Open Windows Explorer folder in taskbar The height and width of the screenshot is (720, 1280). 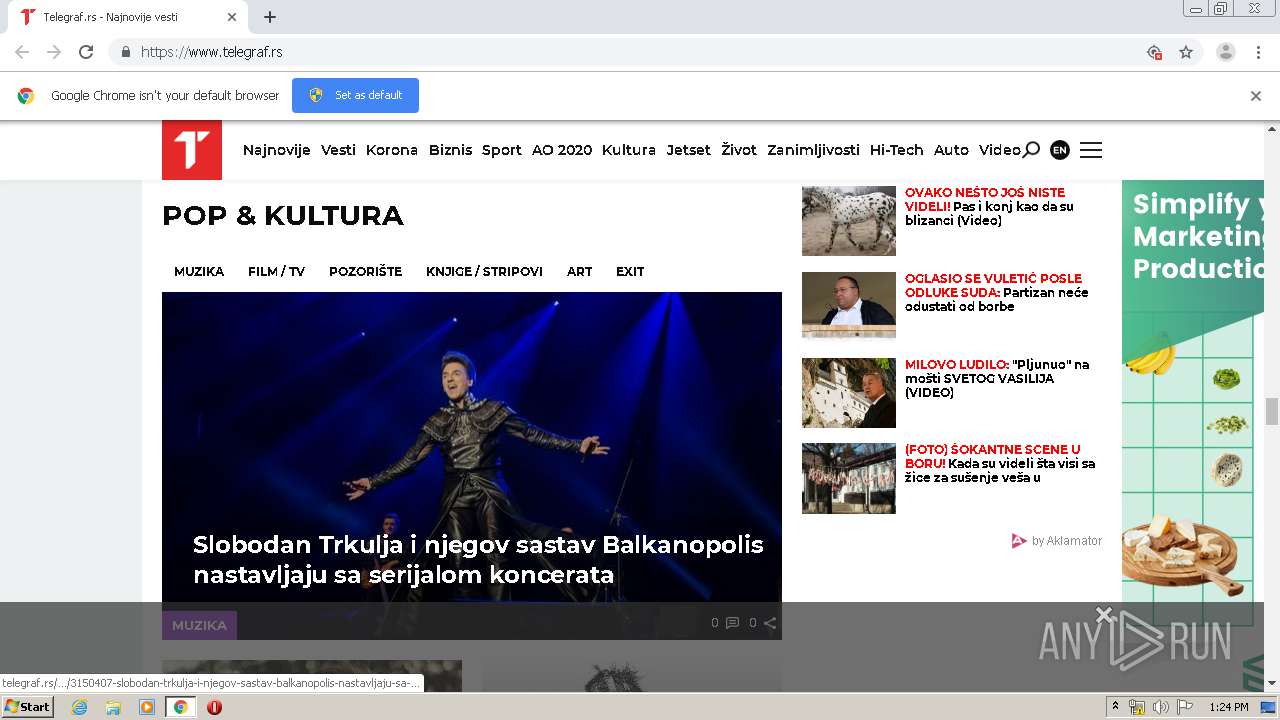[113, 707]
